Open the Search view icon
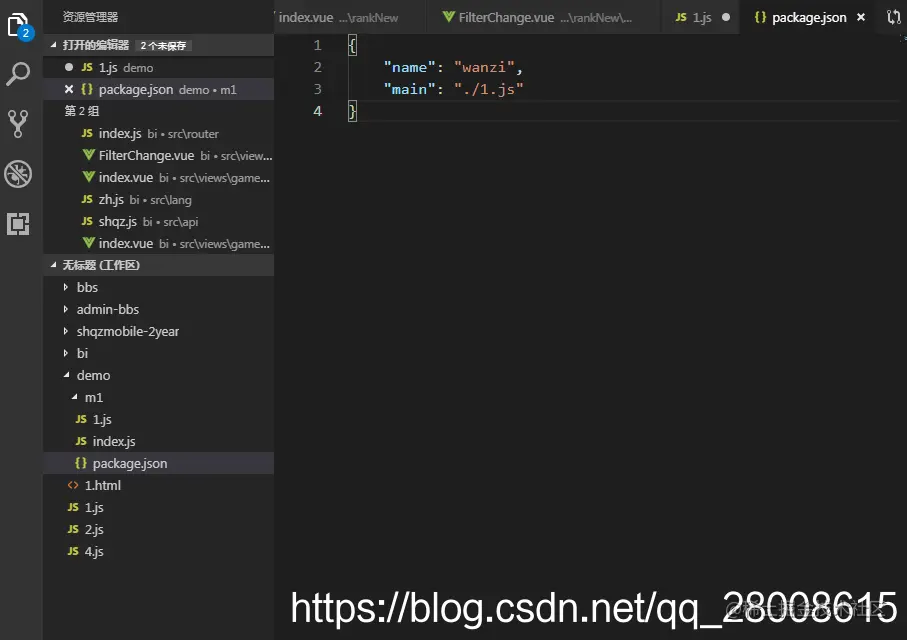Viewport: 907px width, 640px height. (18, 74)
